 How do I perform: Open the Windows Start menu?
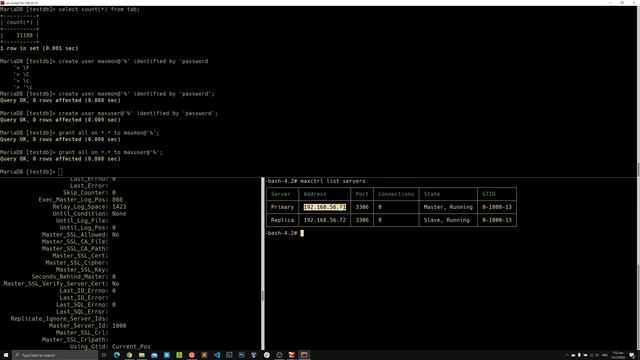(x=6, y=355)
